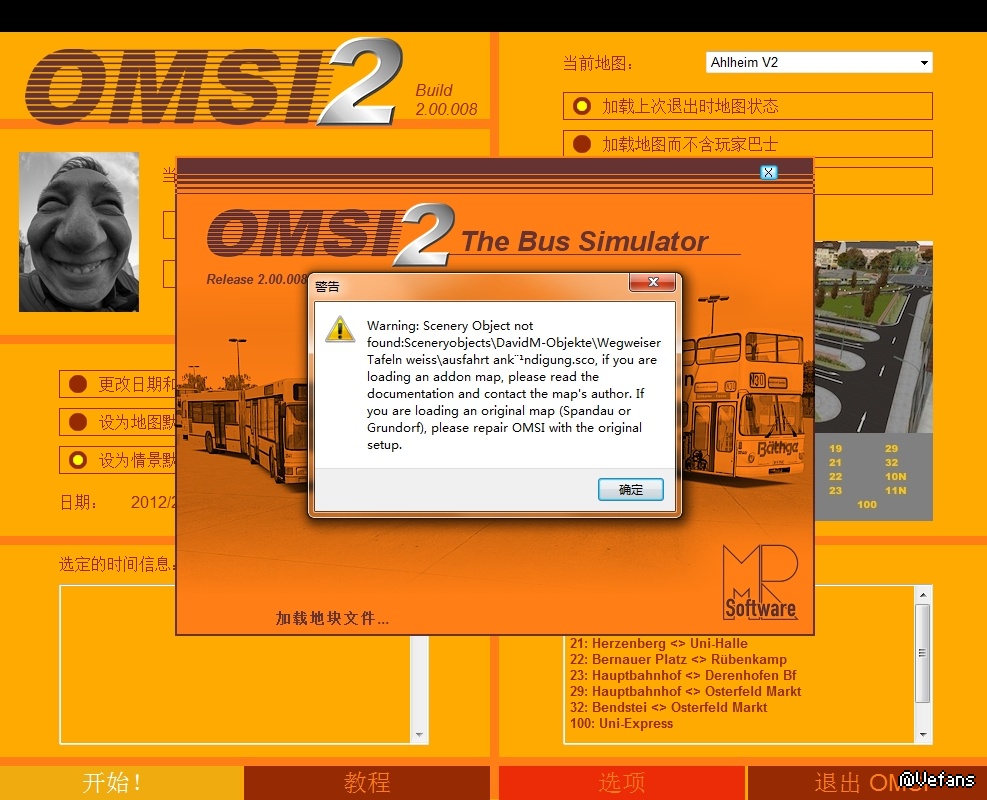Image resolution: width=987 pixels, height=800 pixels.
Task: Click line number 10N in map legend
Action: pos(895,476)
